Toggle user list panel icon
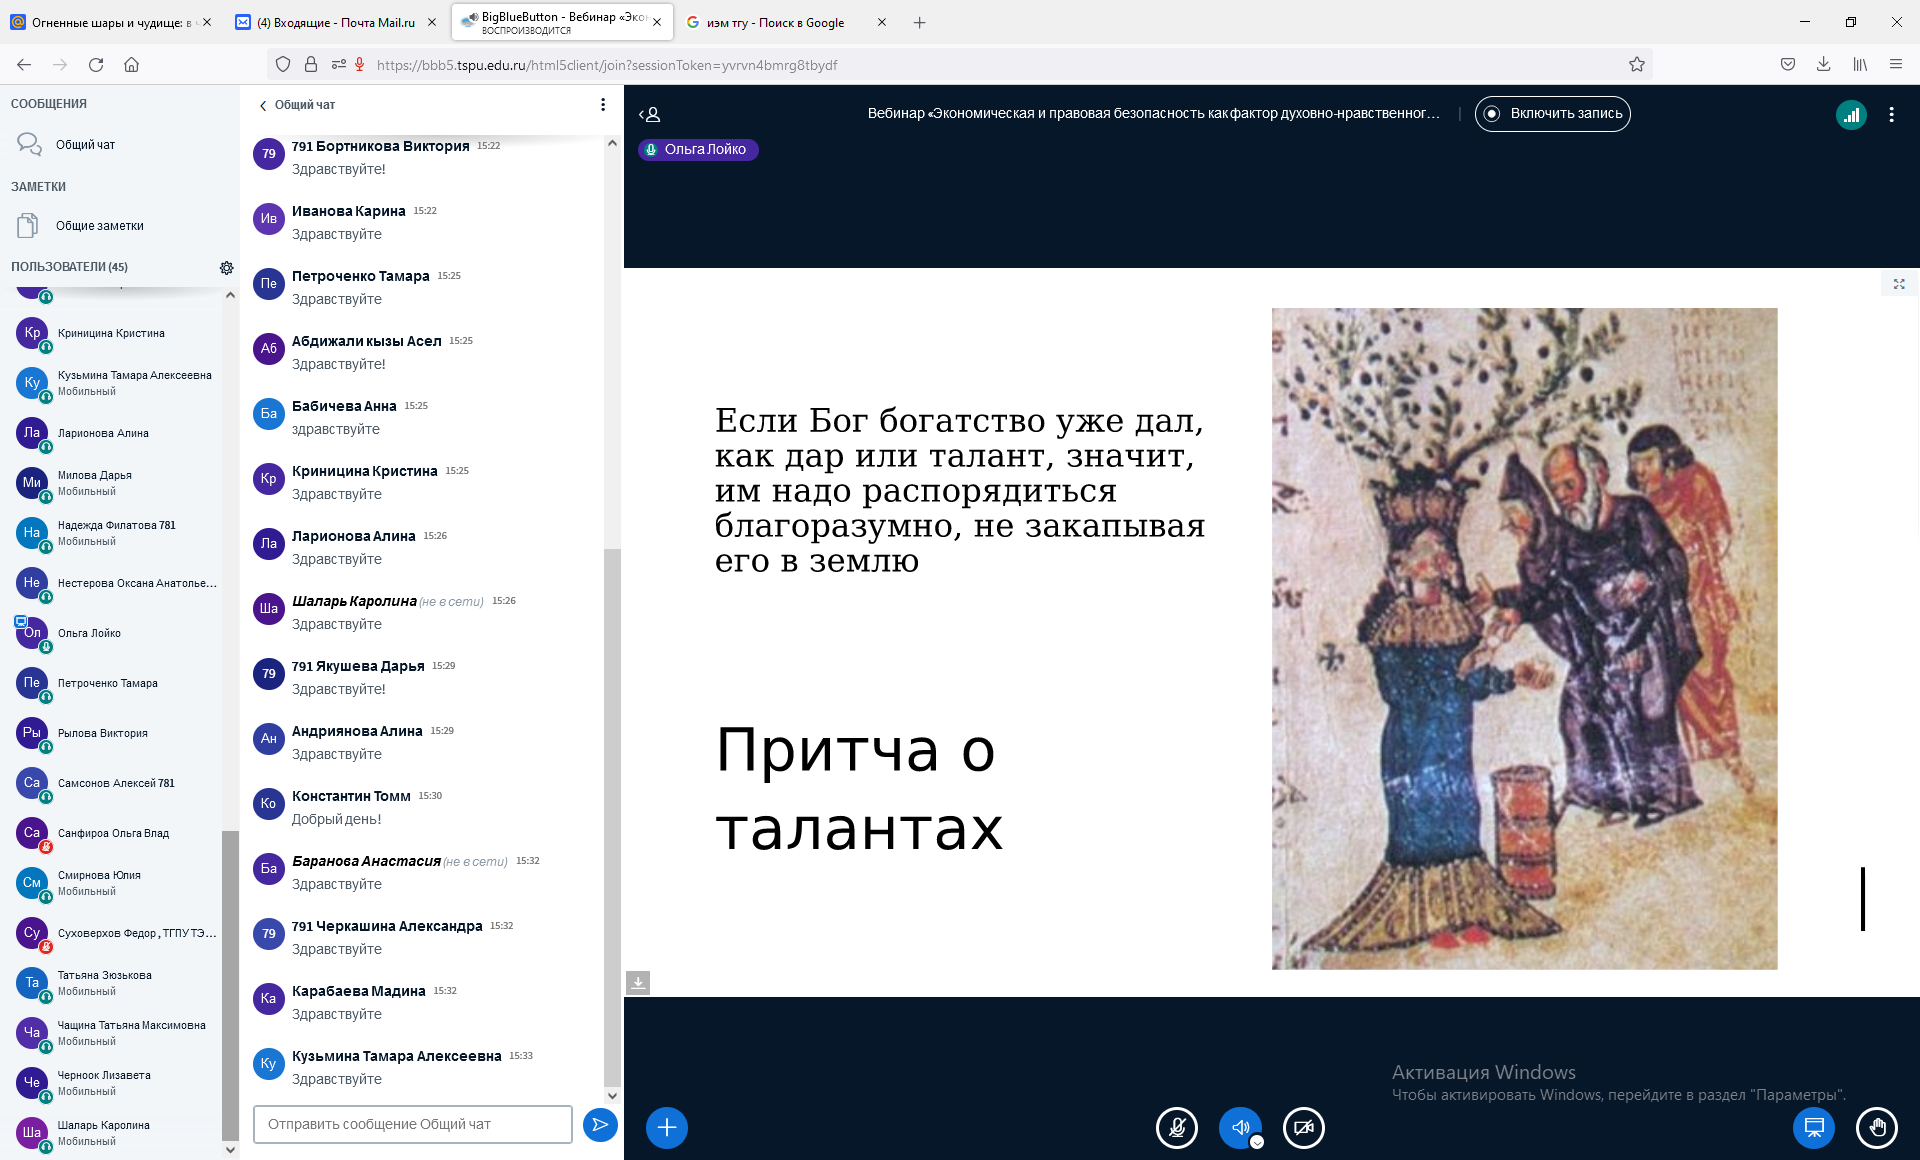This screenshot has width=1920, height=1160. pyautogui.click(x=650, y=114)
